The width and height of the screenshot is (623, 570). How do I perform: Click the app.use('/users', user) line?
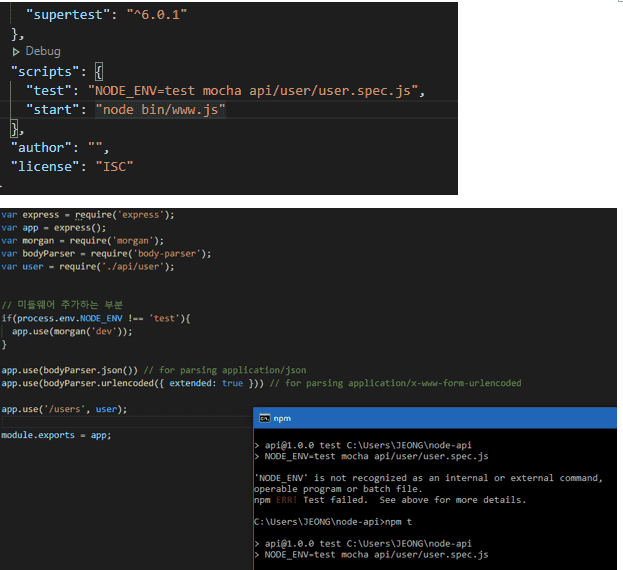(x=64, y=409)
